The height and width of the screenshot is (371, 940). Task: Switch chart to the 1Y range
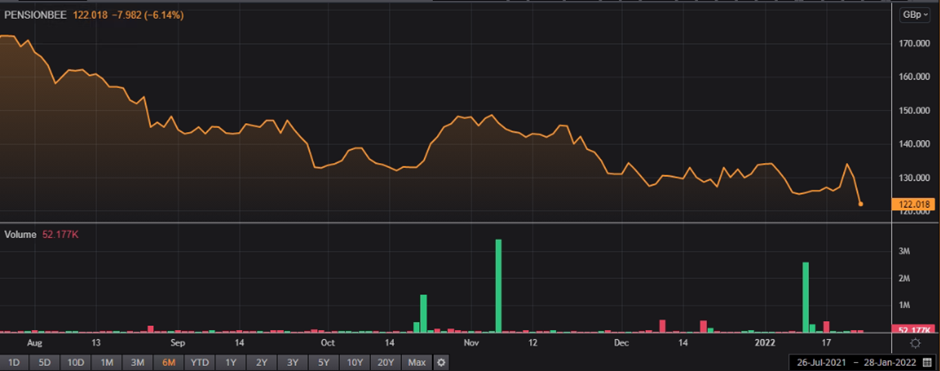(x=231, y=363)
